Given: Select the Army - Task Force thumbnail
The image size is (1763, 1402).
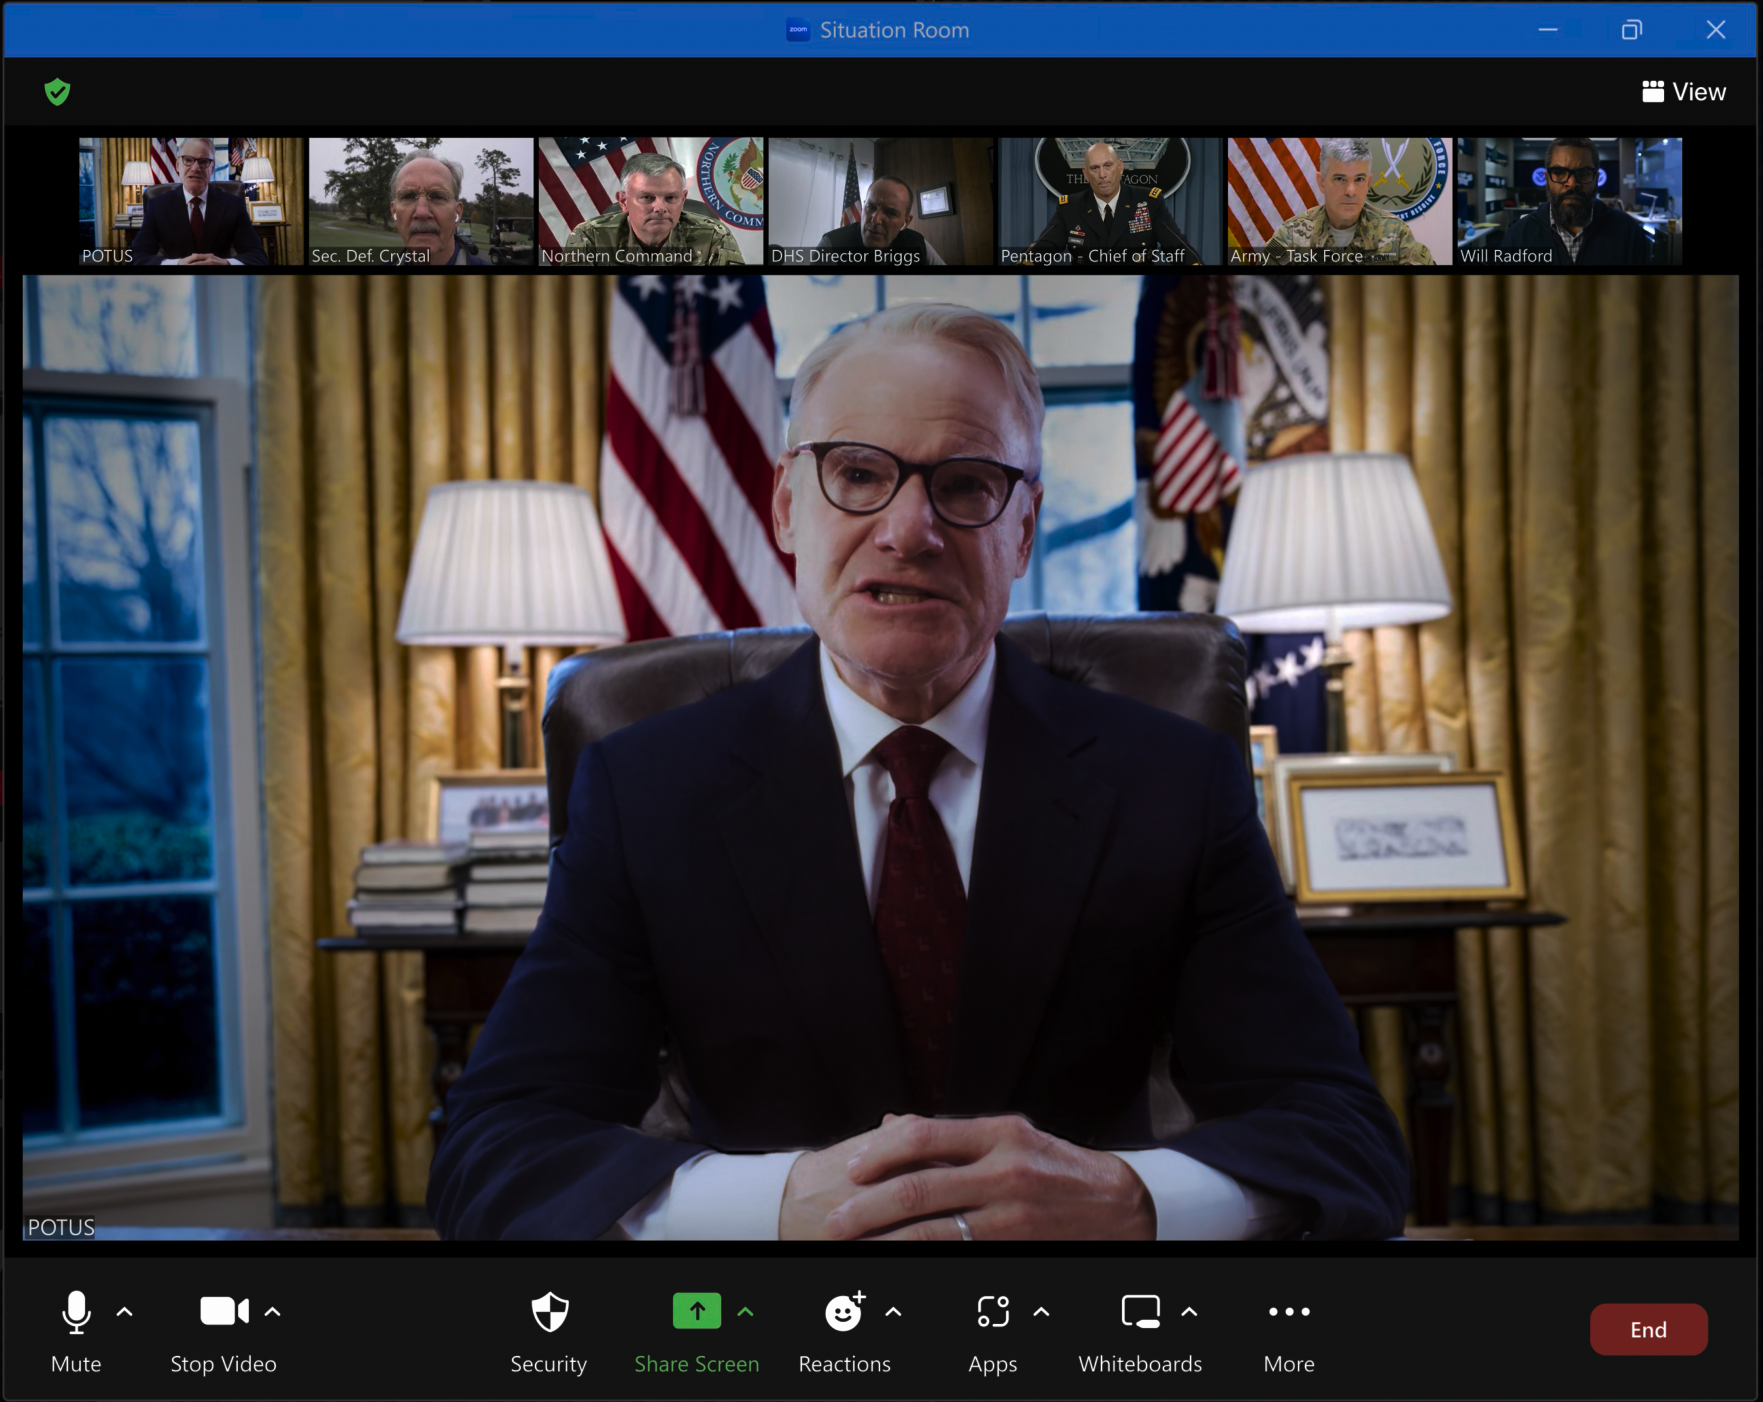Looking at the screenshot, I should click(1340, 201).
